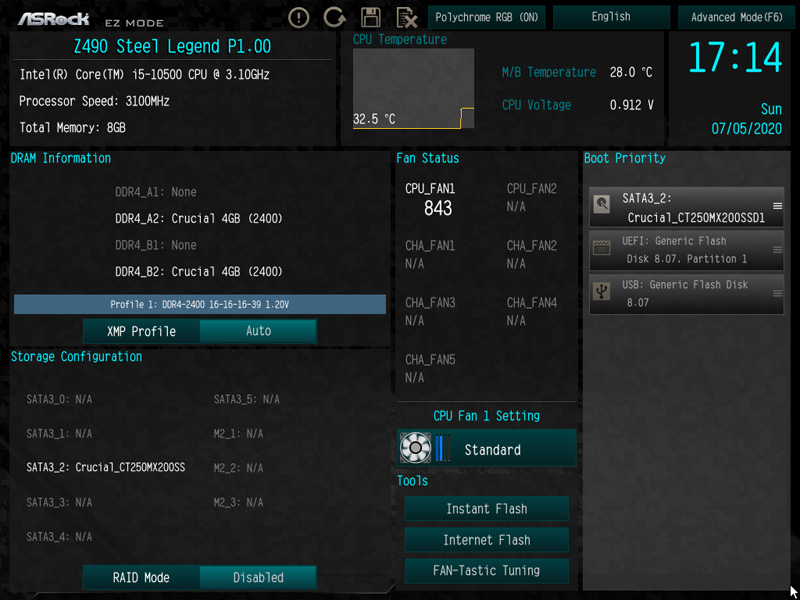The image size is (800, 600).
Task: Click the 17:14 clock display
Action: click(735, 57)
